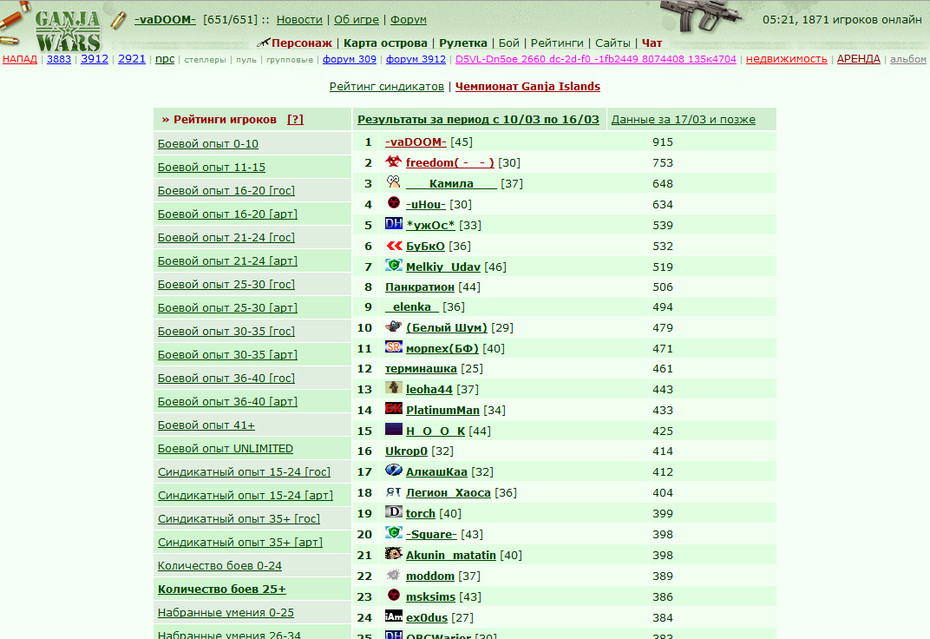Click the red arrows icon next to БуБкО

pos(393,245)
